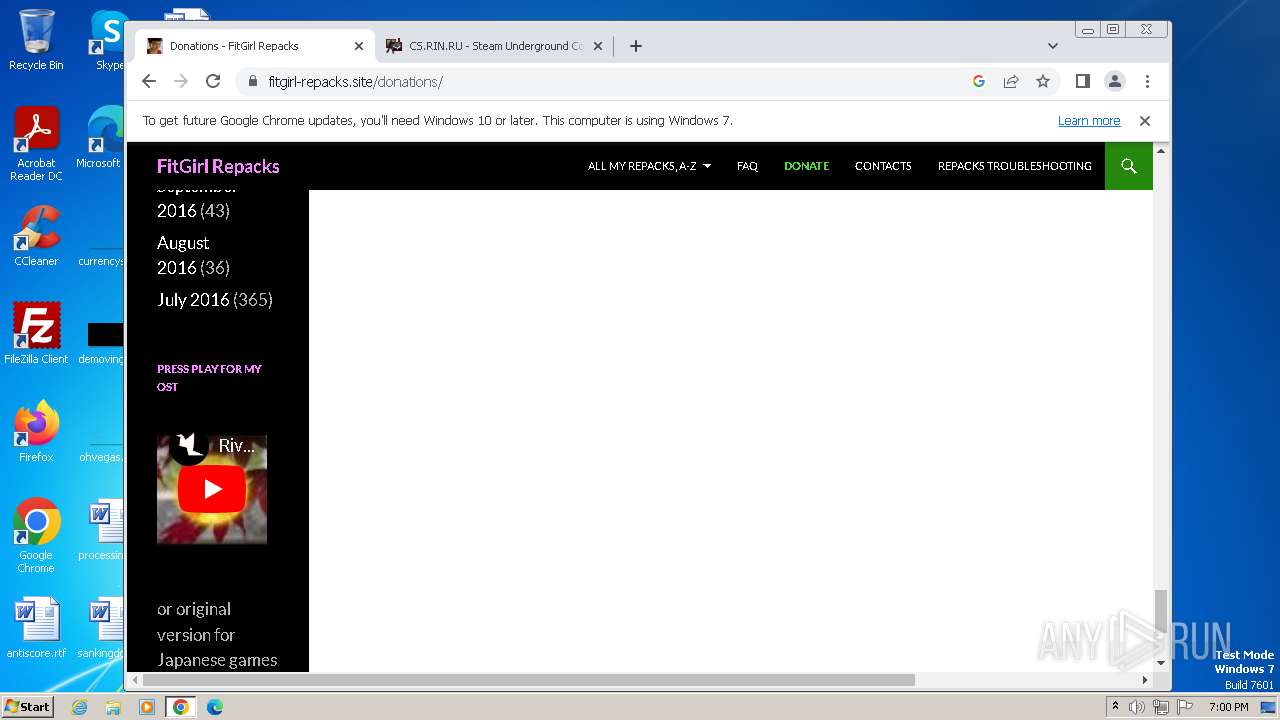Show hidden tray icons arrow
1280x720 pixels.
coord(1116,707)
